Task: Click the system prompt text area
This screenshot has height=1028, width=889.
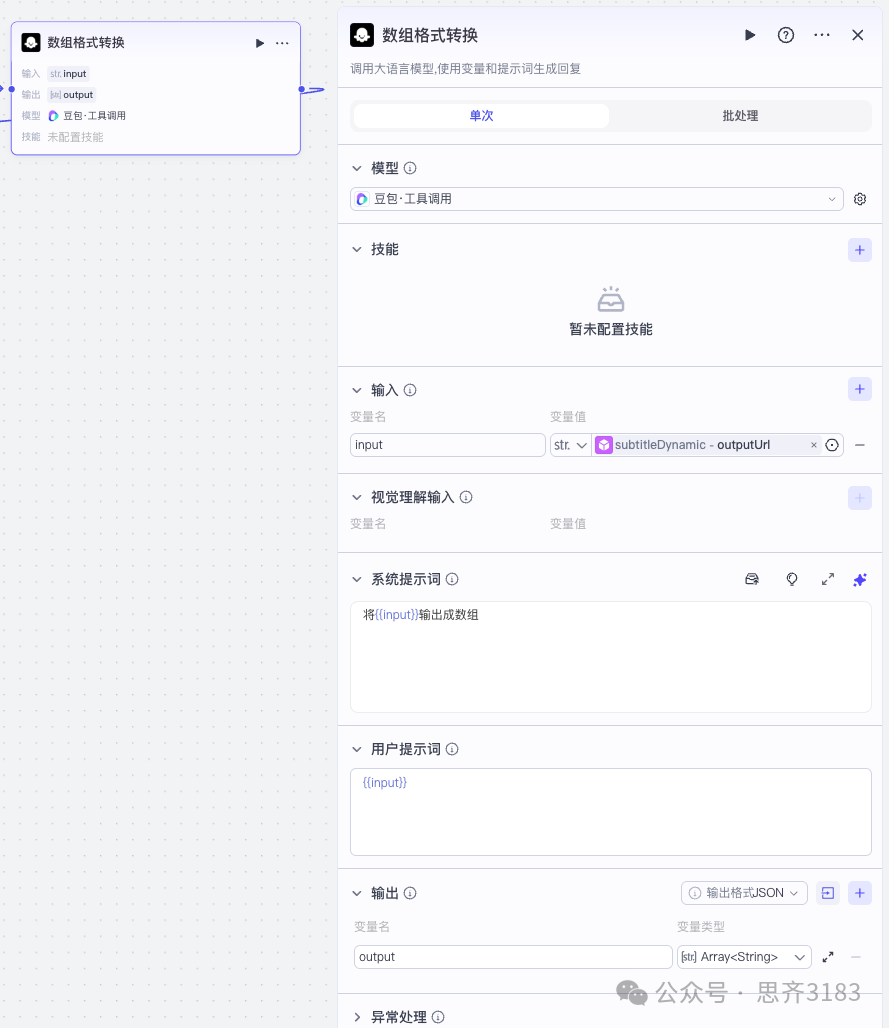Action: coord(610,657)
